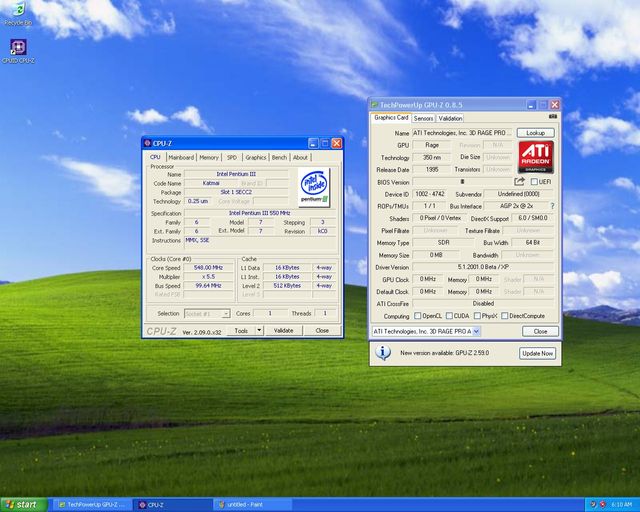
Task: Open the Tools dropdown arrow in CPU-Z
Action: 259,330
